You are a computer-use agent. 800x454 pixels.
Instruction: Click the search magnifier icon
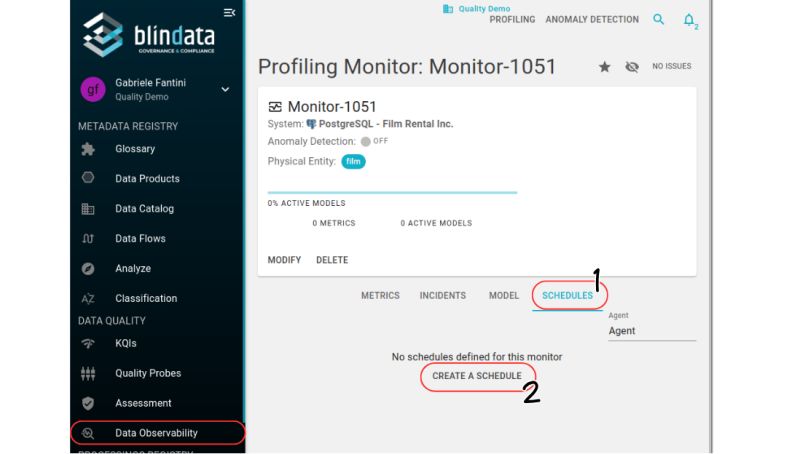[x=659, y=19]
